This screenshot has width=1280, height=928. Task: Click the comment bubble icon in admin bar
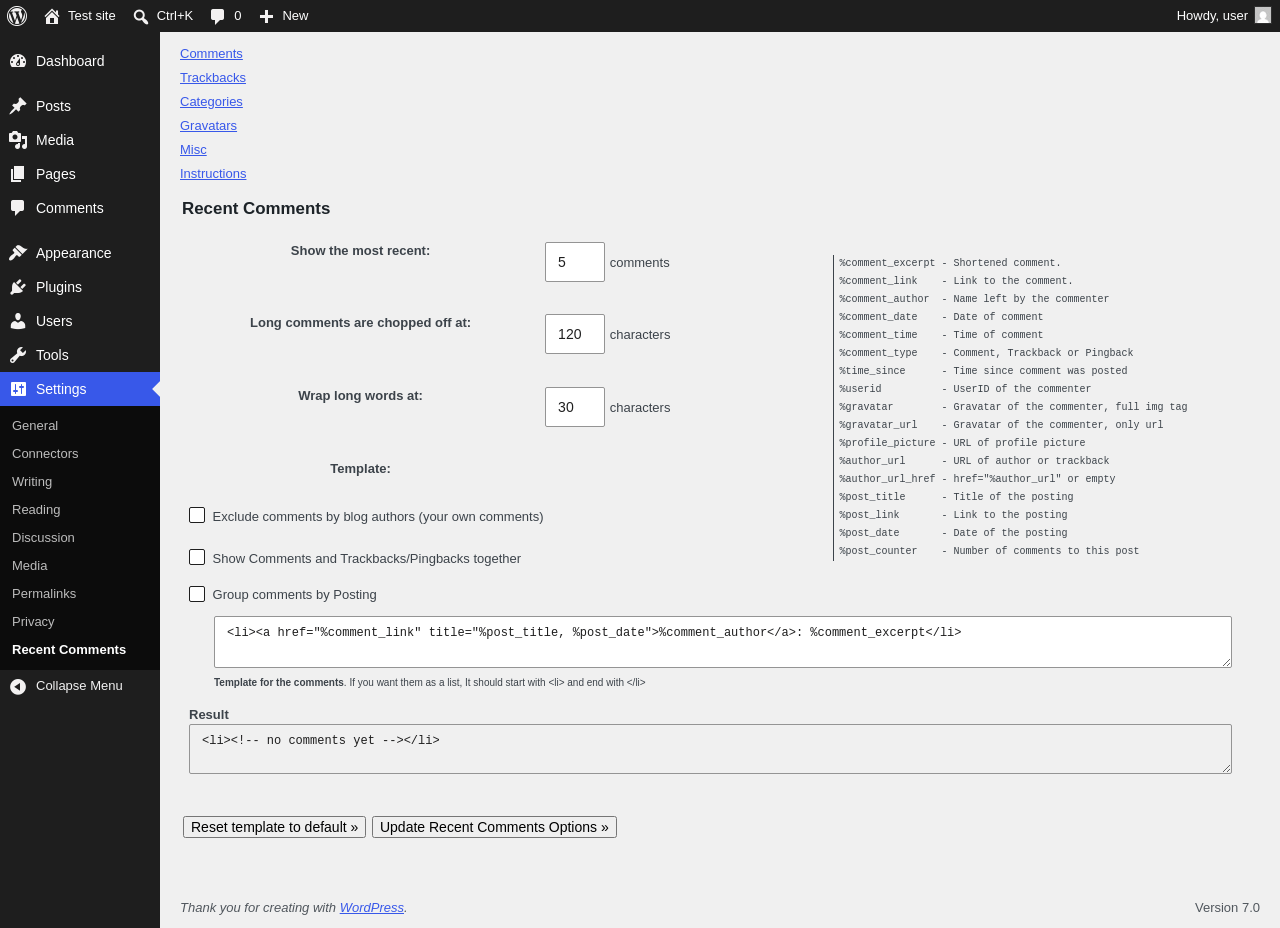click(x=217, y=16)
